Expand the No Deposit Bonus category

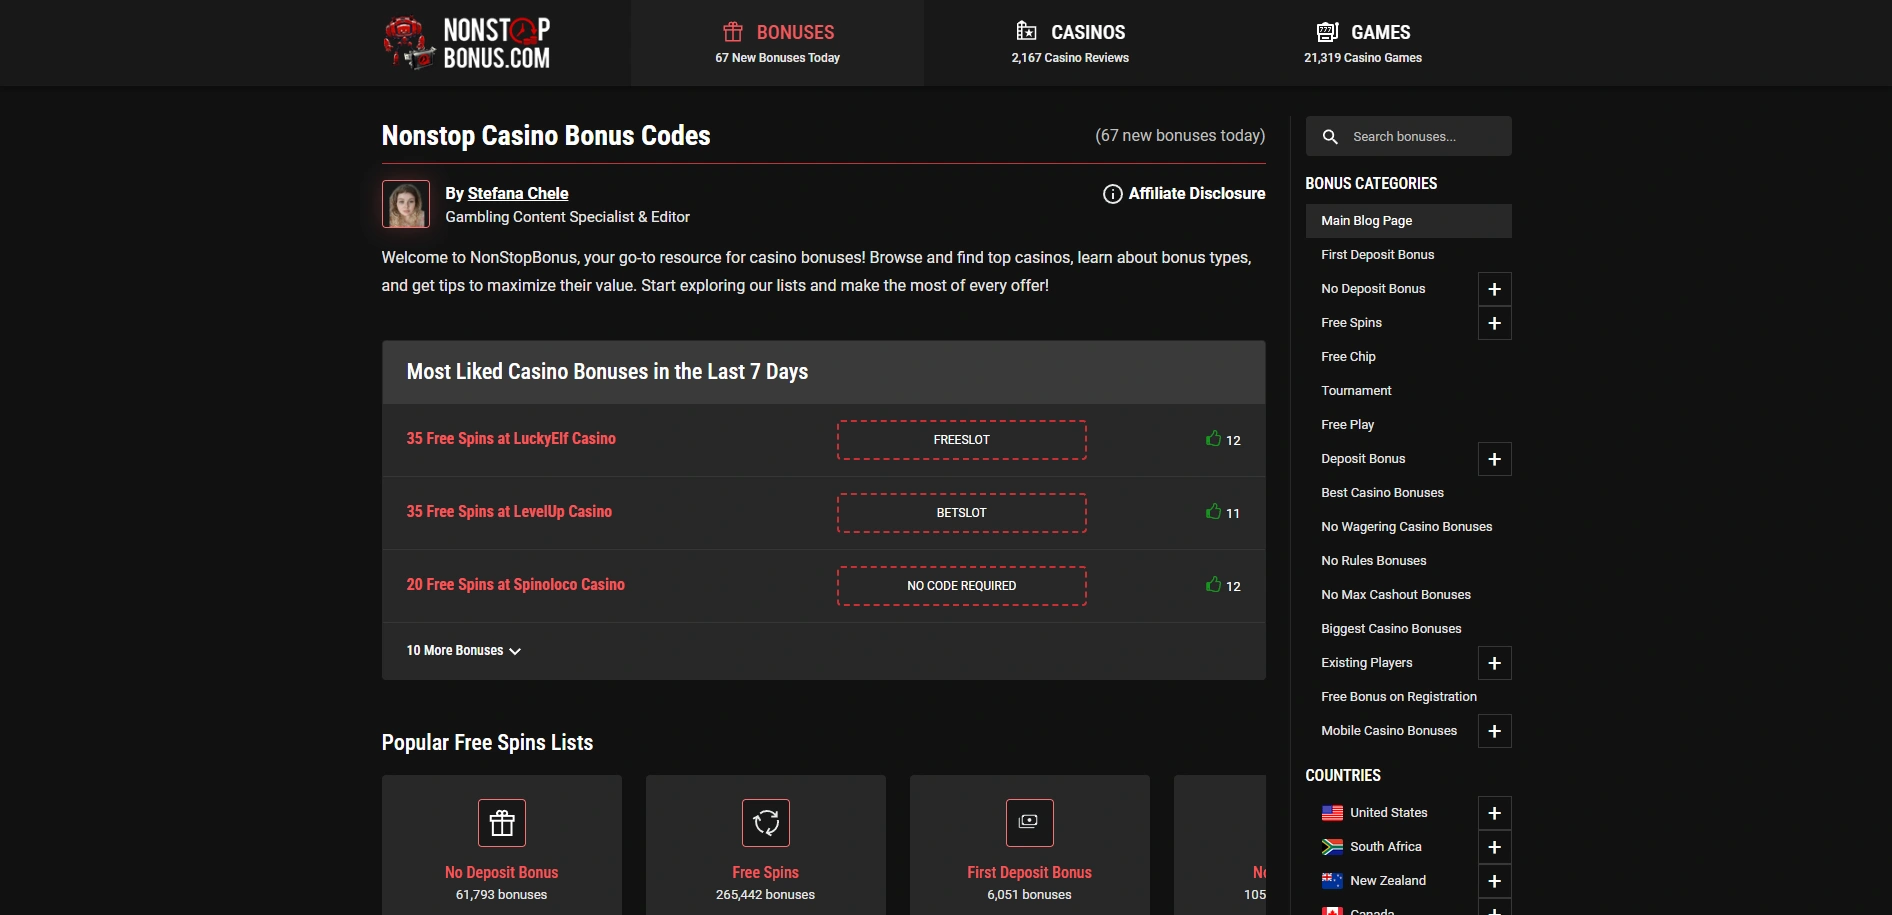click(1494, 289)
